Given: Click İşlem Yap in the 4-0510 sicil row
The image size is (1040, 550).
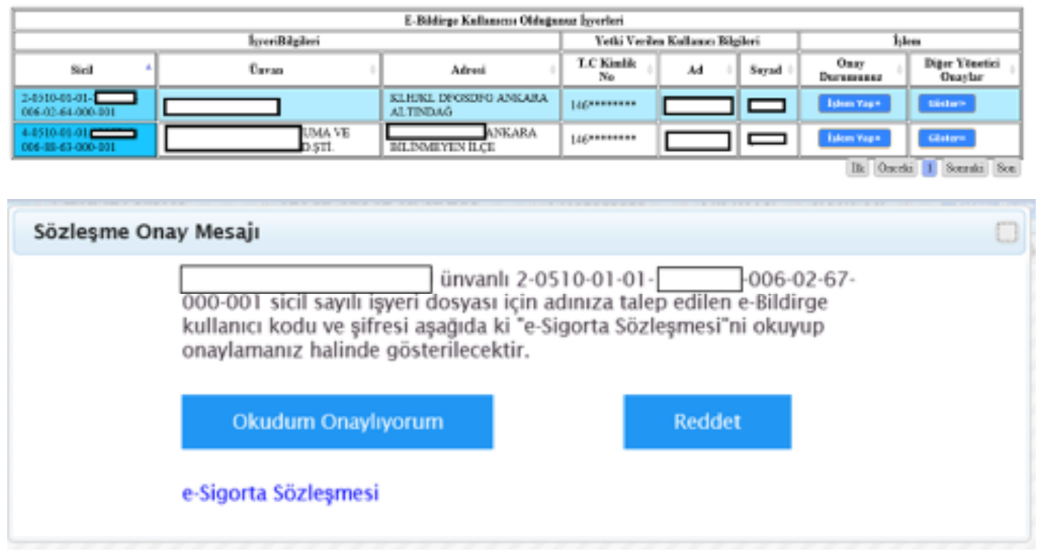Looking at the screenshot, I should pyautogui.click(x=854, y=138).
